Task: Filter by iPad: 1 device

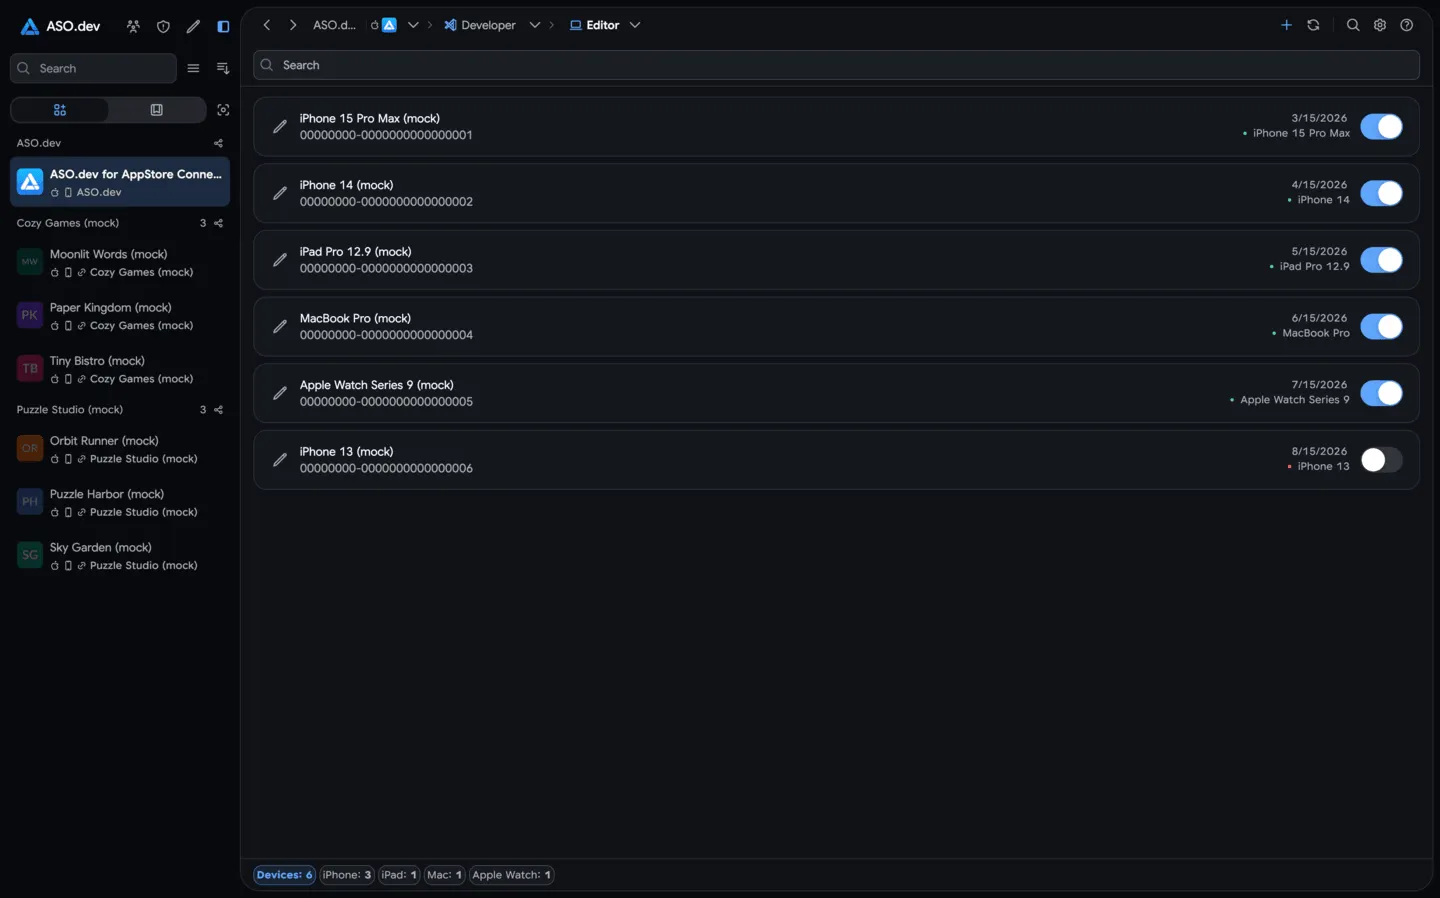Action: click(x=399, y=875)
